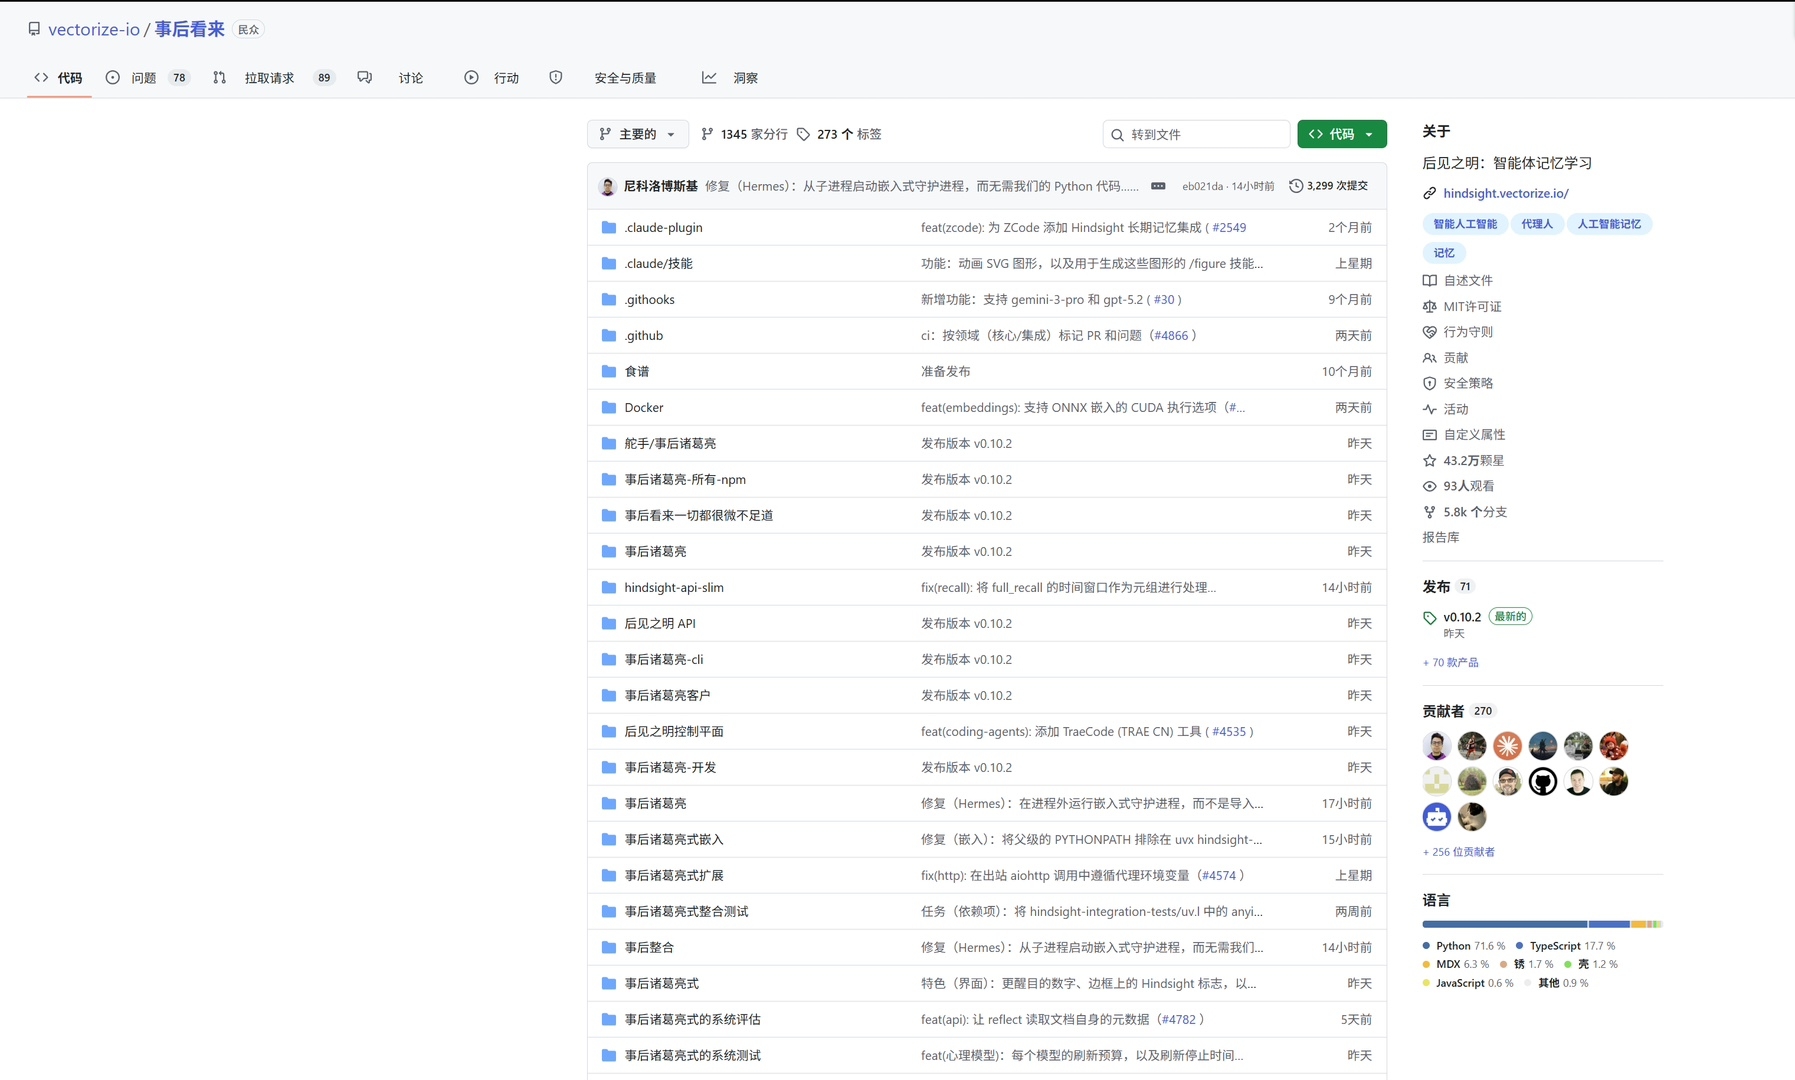The height and width of the screenshot is (1080, 1795).
Task: Open the 问题 tab
Action: click(x=147, y=78)
